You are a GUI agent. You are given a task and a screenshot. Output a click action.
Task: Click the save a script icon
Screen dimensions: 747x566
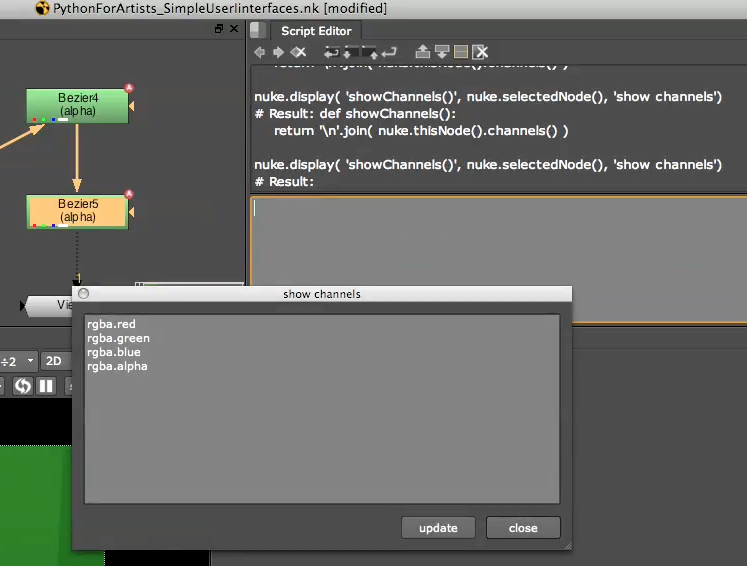370,52
